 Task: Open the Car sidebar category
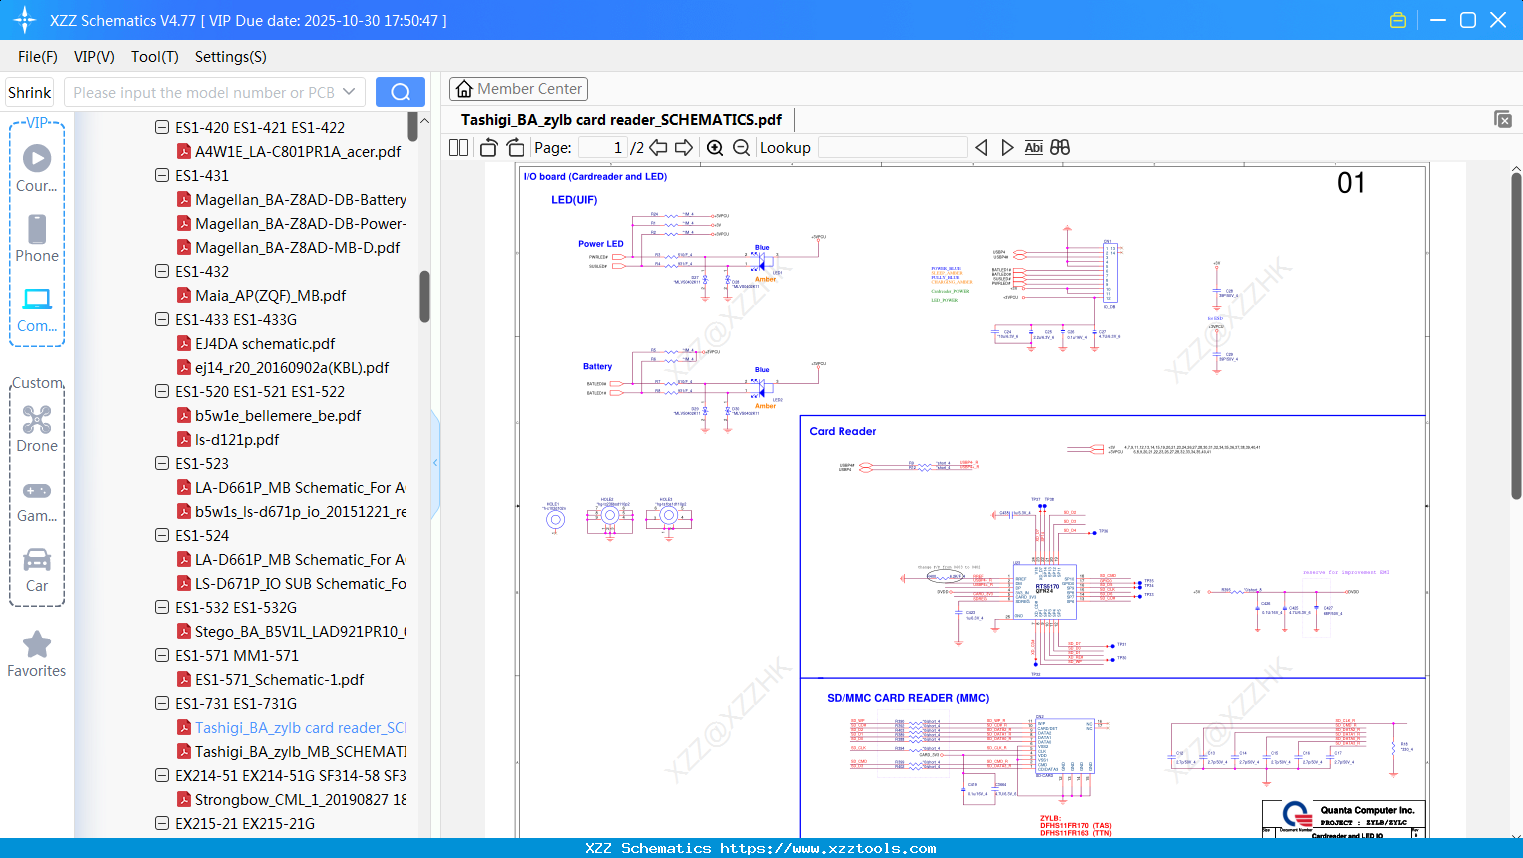(37, 569)
